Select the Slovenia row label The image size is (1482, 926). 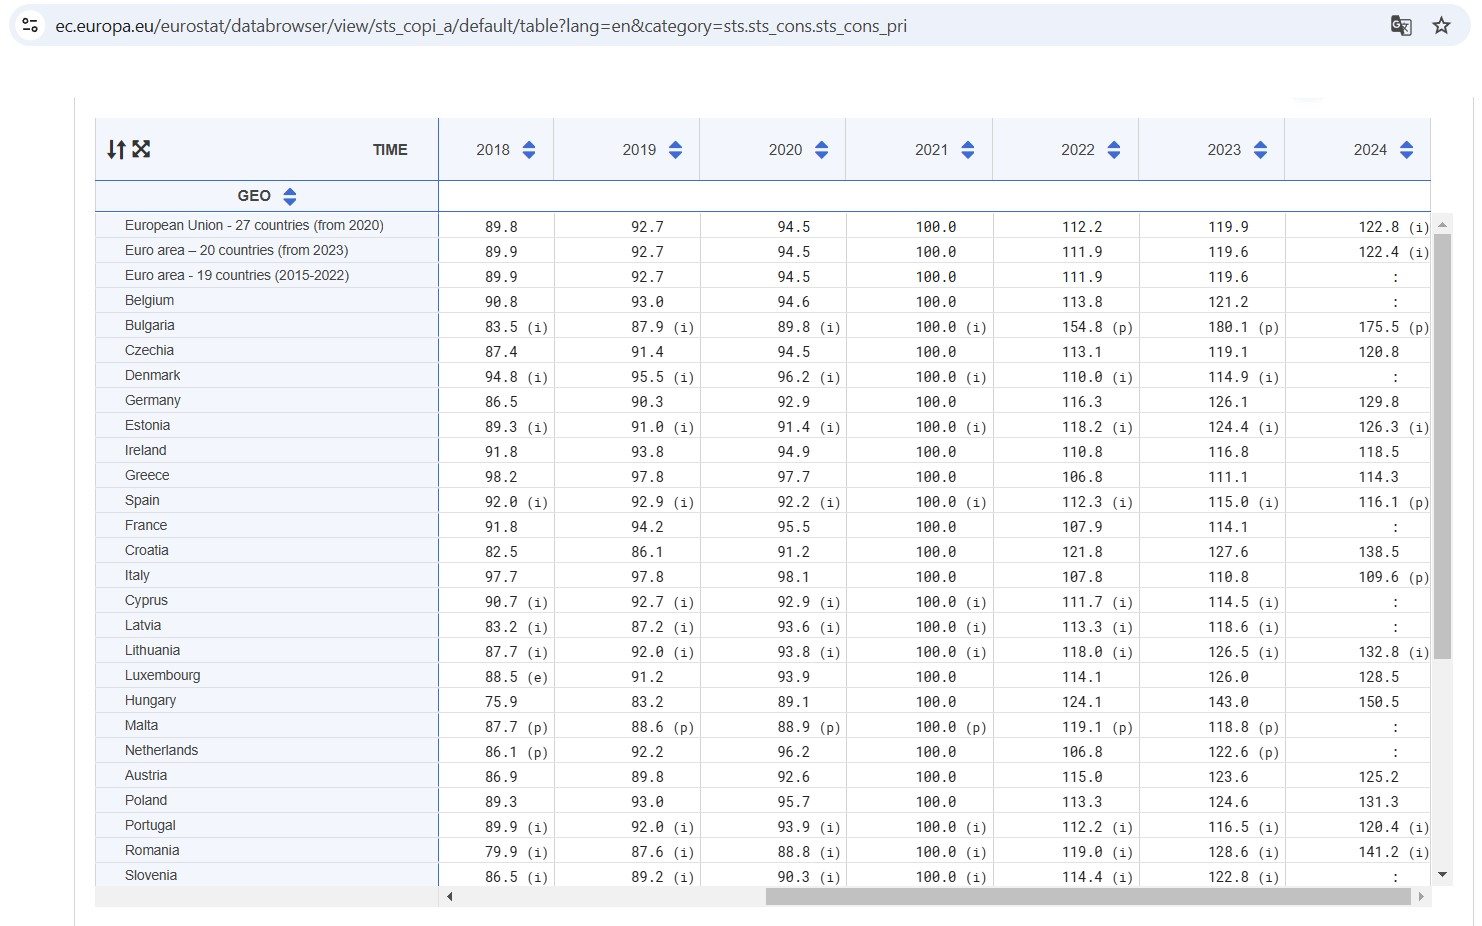point(151,876)
